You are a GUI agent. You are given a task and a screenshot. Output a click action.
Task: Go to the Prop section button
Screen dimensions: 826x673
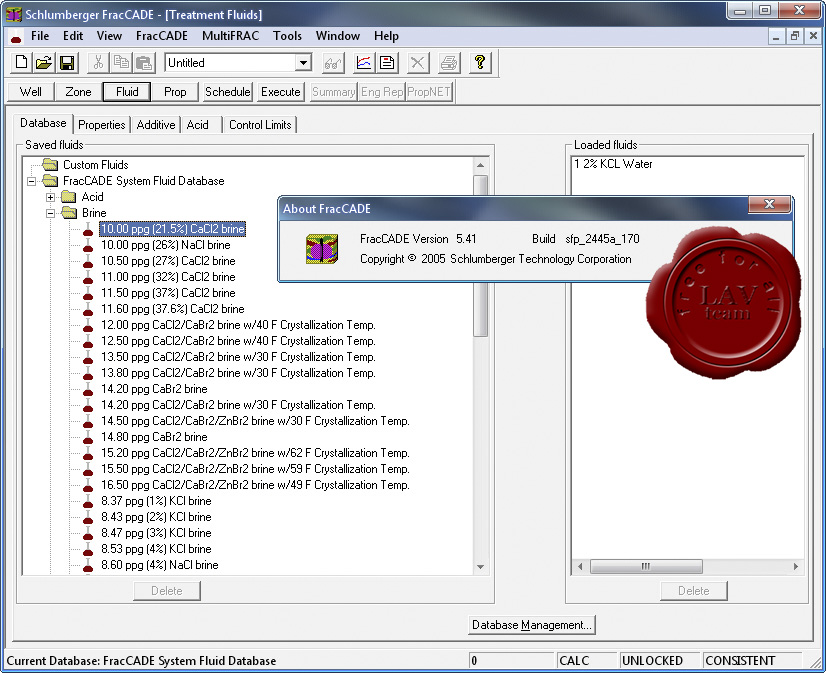point(175,92)
